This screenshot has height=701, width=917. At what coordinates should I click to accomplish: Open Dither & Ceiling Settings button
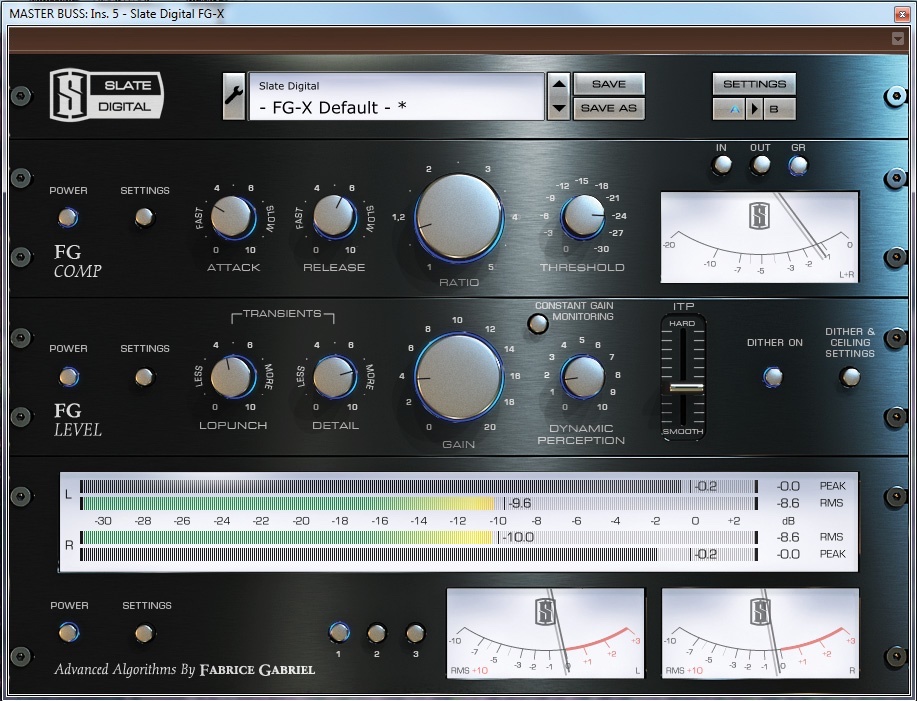[850, 377]
